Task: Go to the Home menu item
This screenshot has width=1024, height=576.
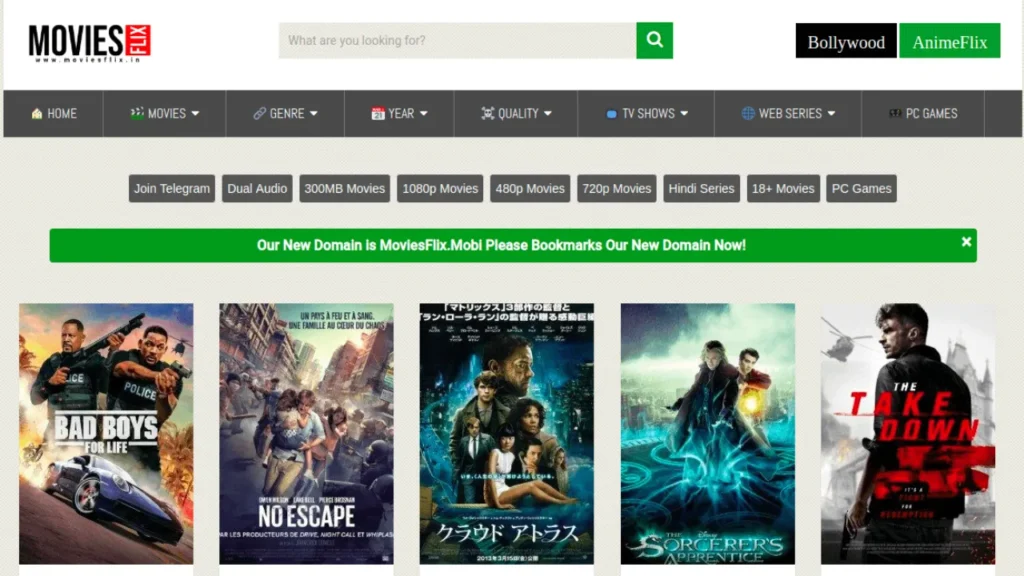Action: coord(54,114)
